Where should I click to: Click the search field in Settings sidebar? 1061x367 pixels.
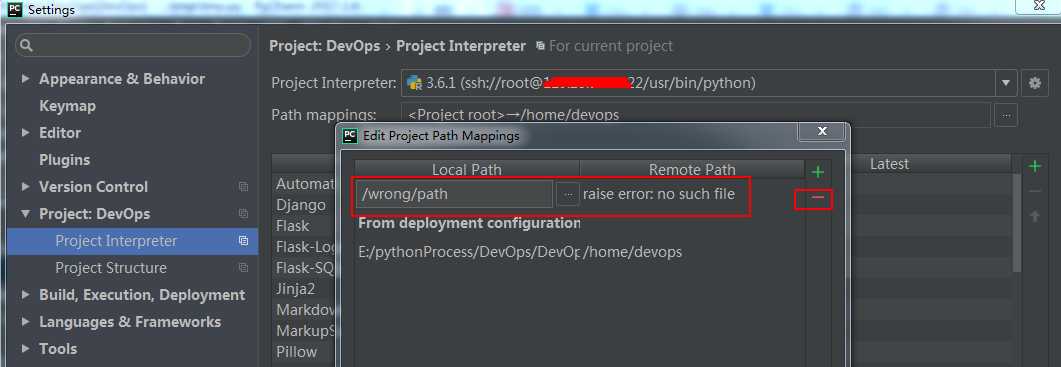[133, 45]
